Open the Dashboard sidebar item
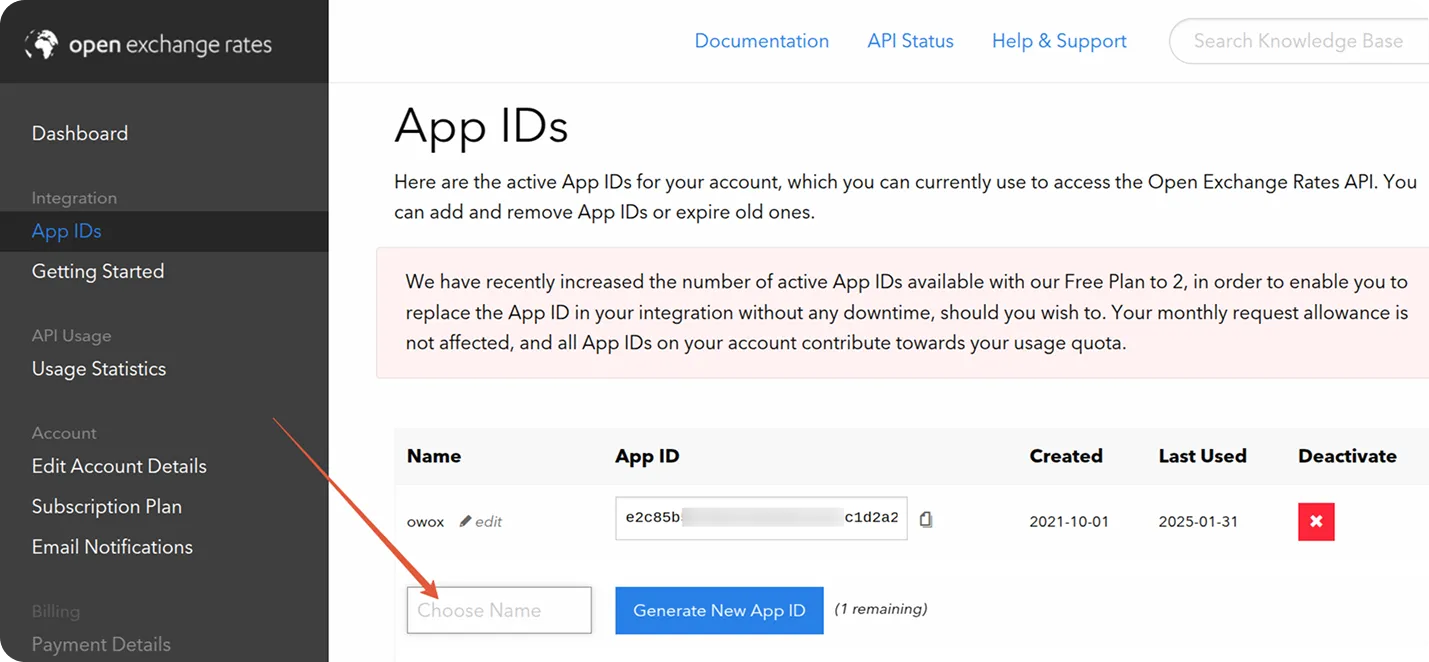Image resolution: width=1429 pixels, height=662 pixels. click(80, 133)
